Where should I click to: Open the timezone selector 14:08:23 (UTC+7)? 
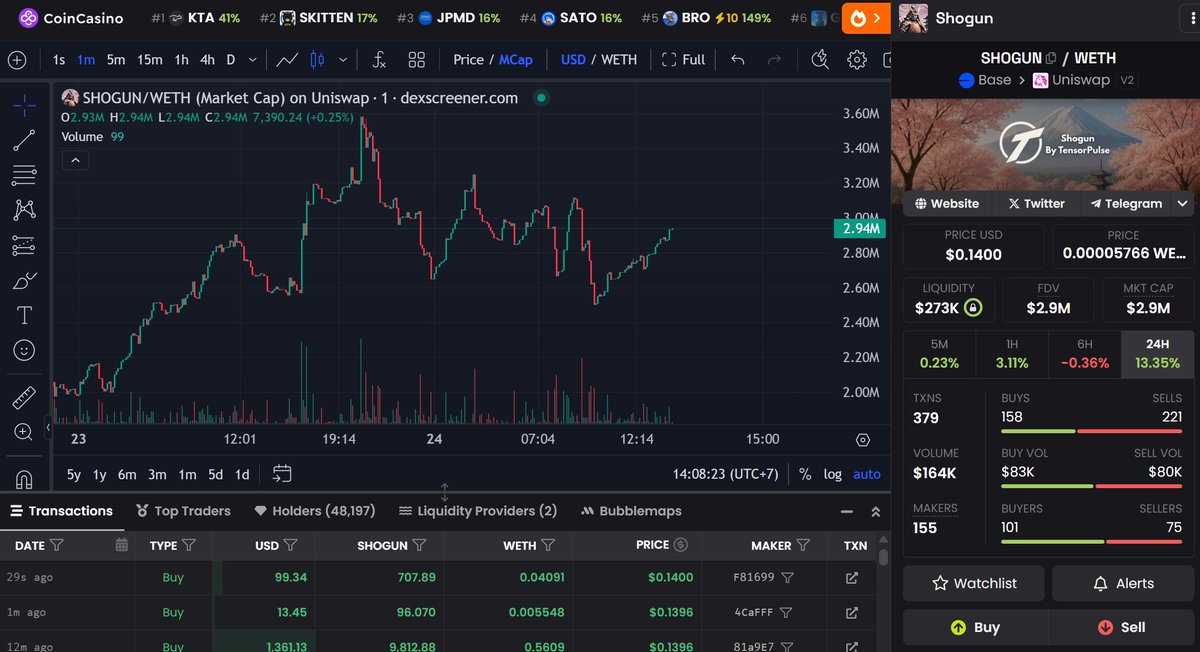(x=725, y=474)
